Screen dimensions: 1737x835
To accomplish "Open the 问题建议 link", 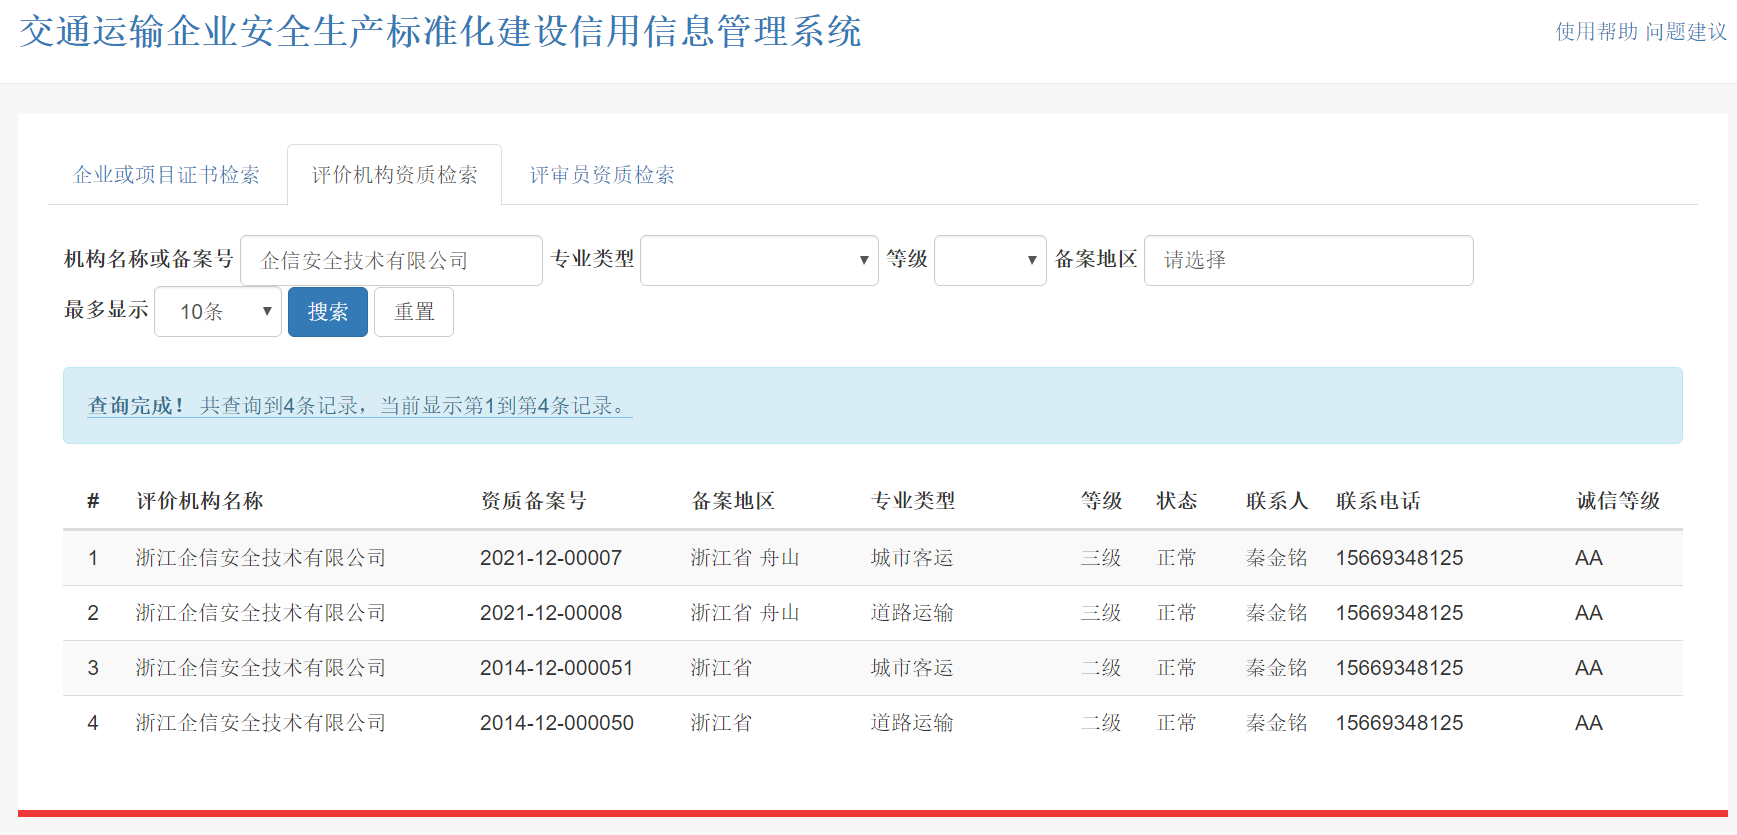I will (1686, 32).
